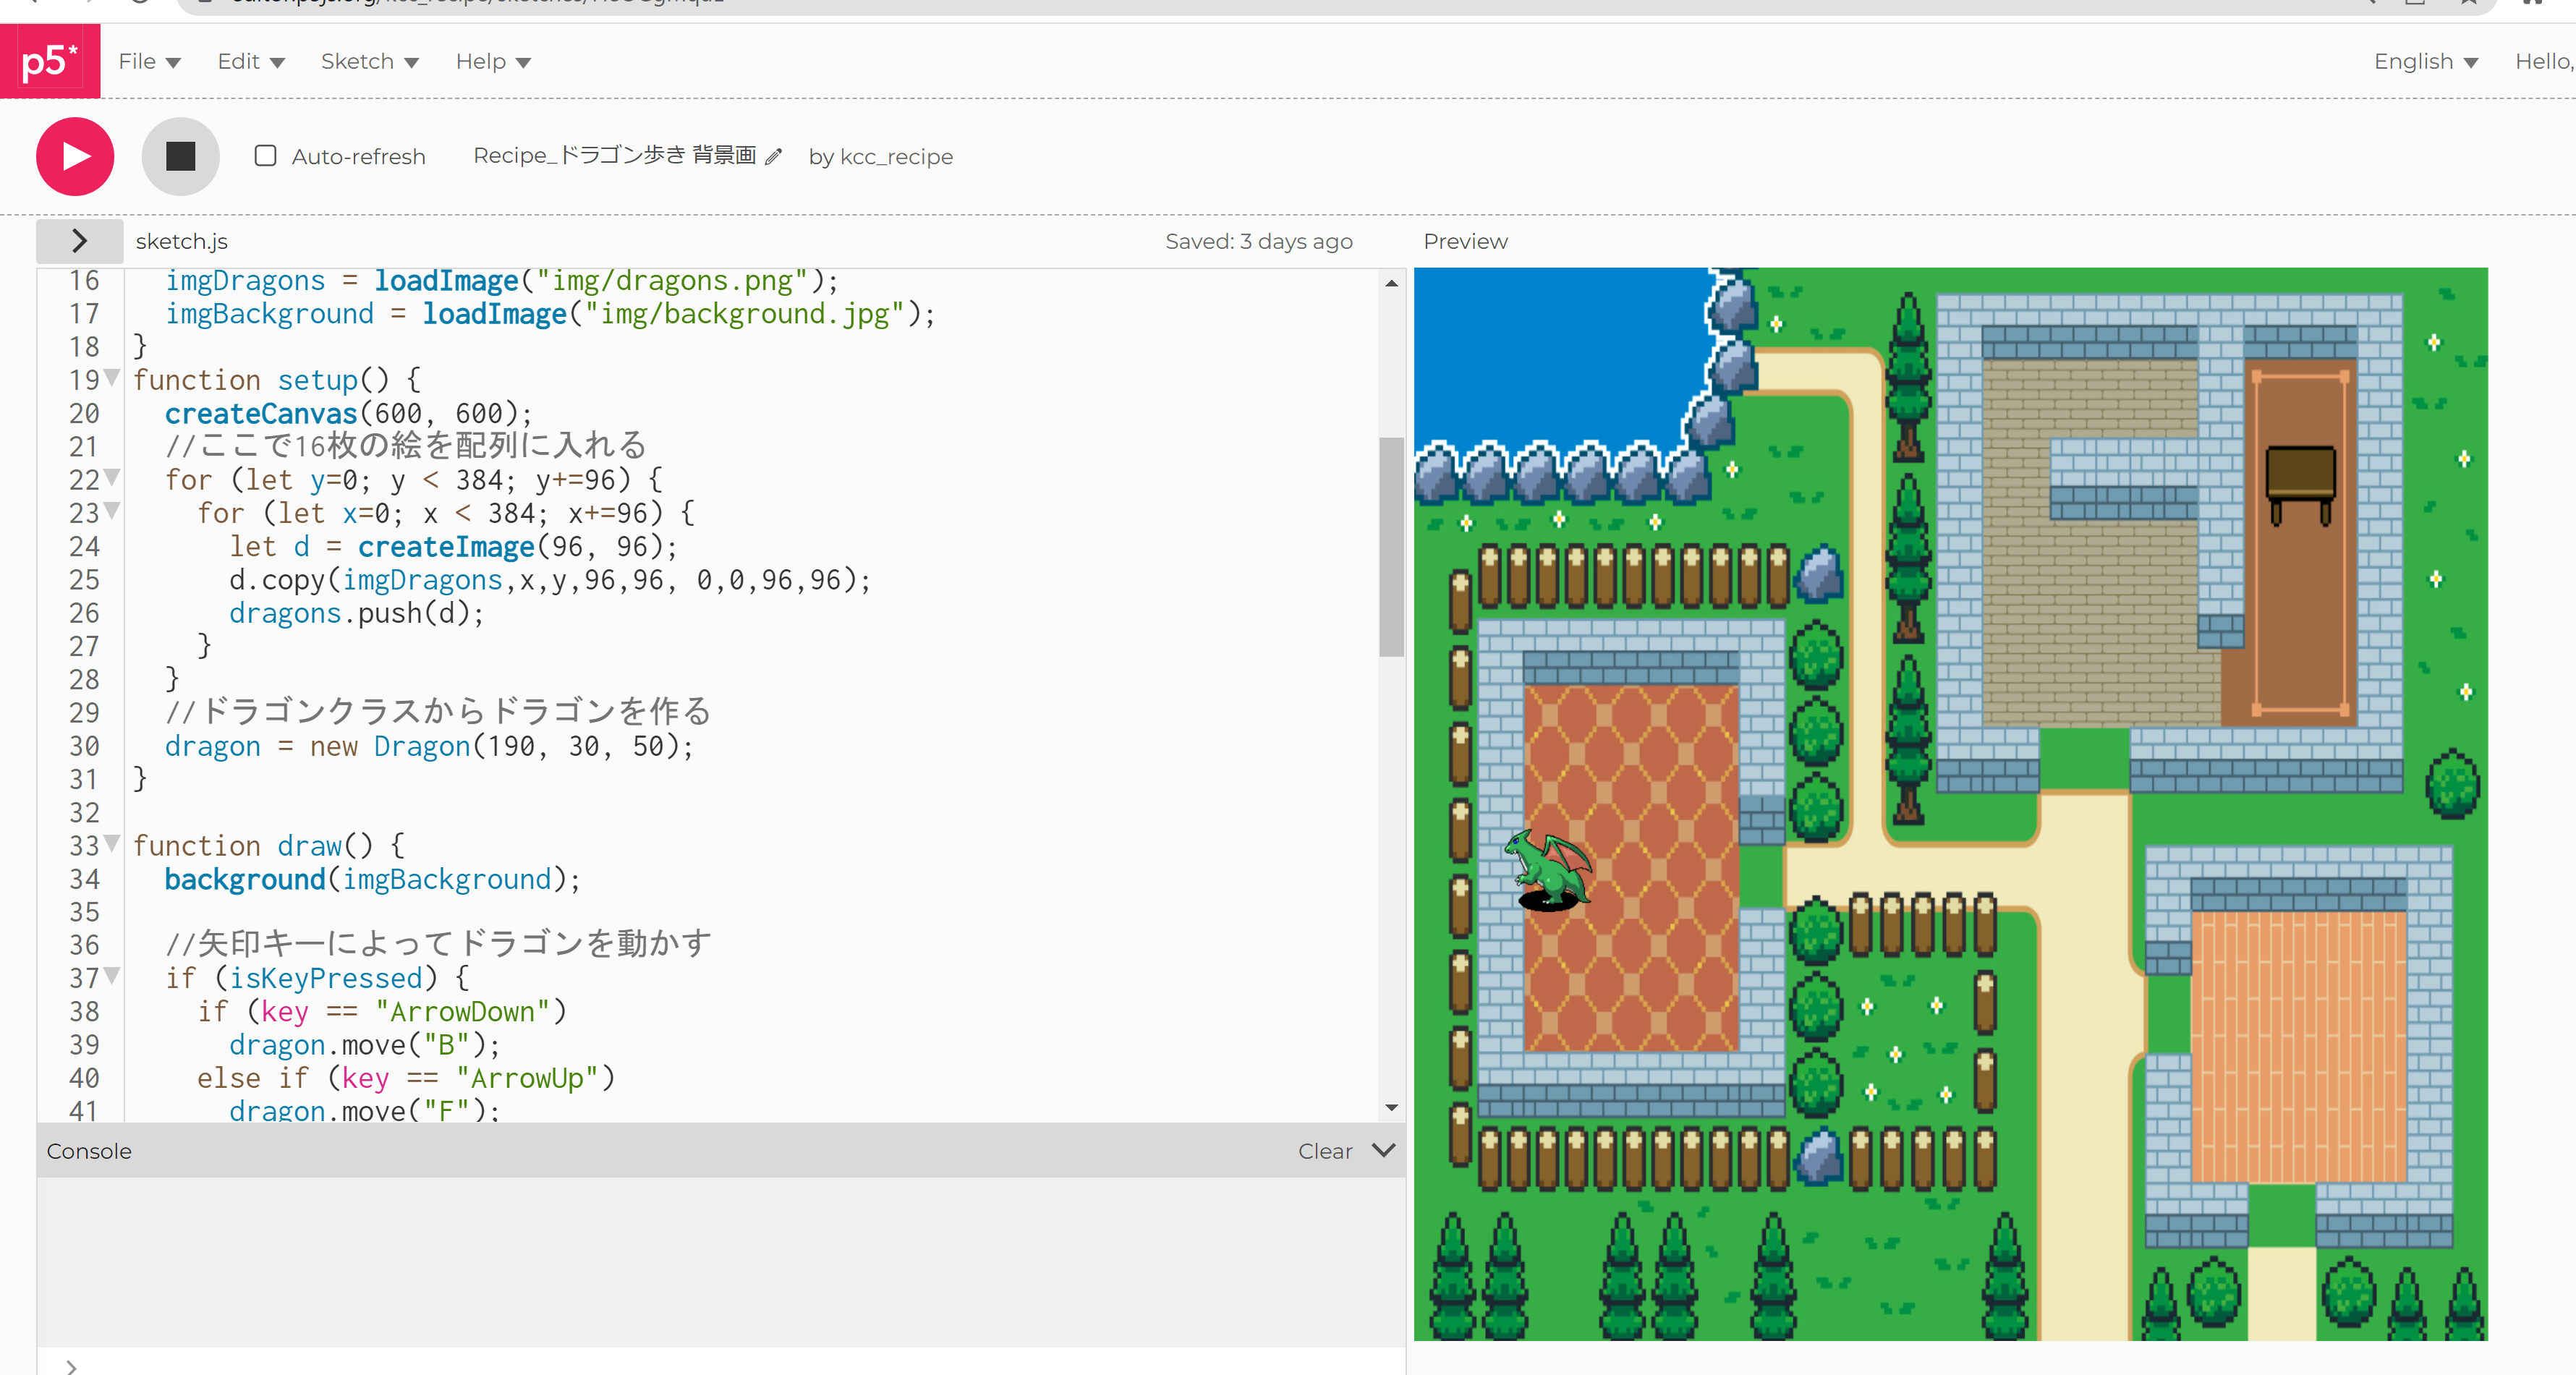Fold the draw function at line 33
This screenshot has height=1375, width=2576.
(x=113, y=843)
